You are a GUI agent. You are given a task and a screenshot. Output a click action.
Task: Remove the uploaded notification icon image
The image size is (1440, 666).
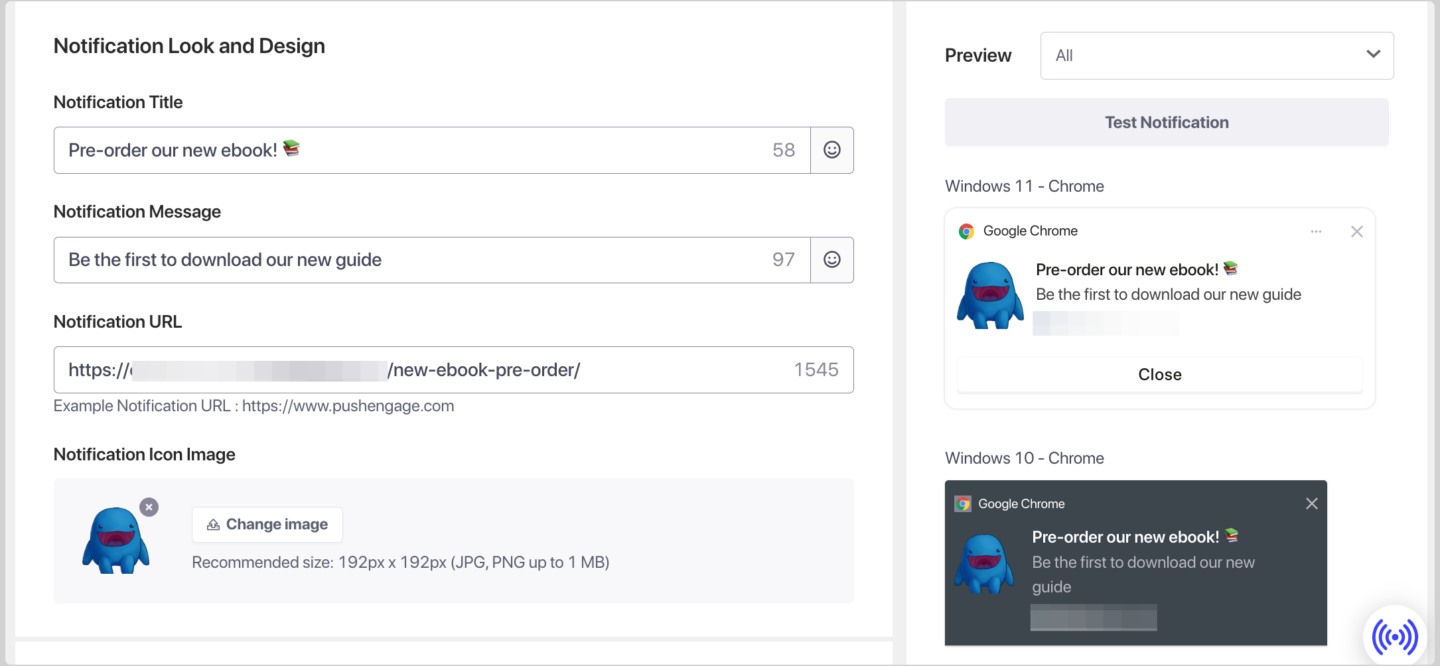tap(149, 507)
